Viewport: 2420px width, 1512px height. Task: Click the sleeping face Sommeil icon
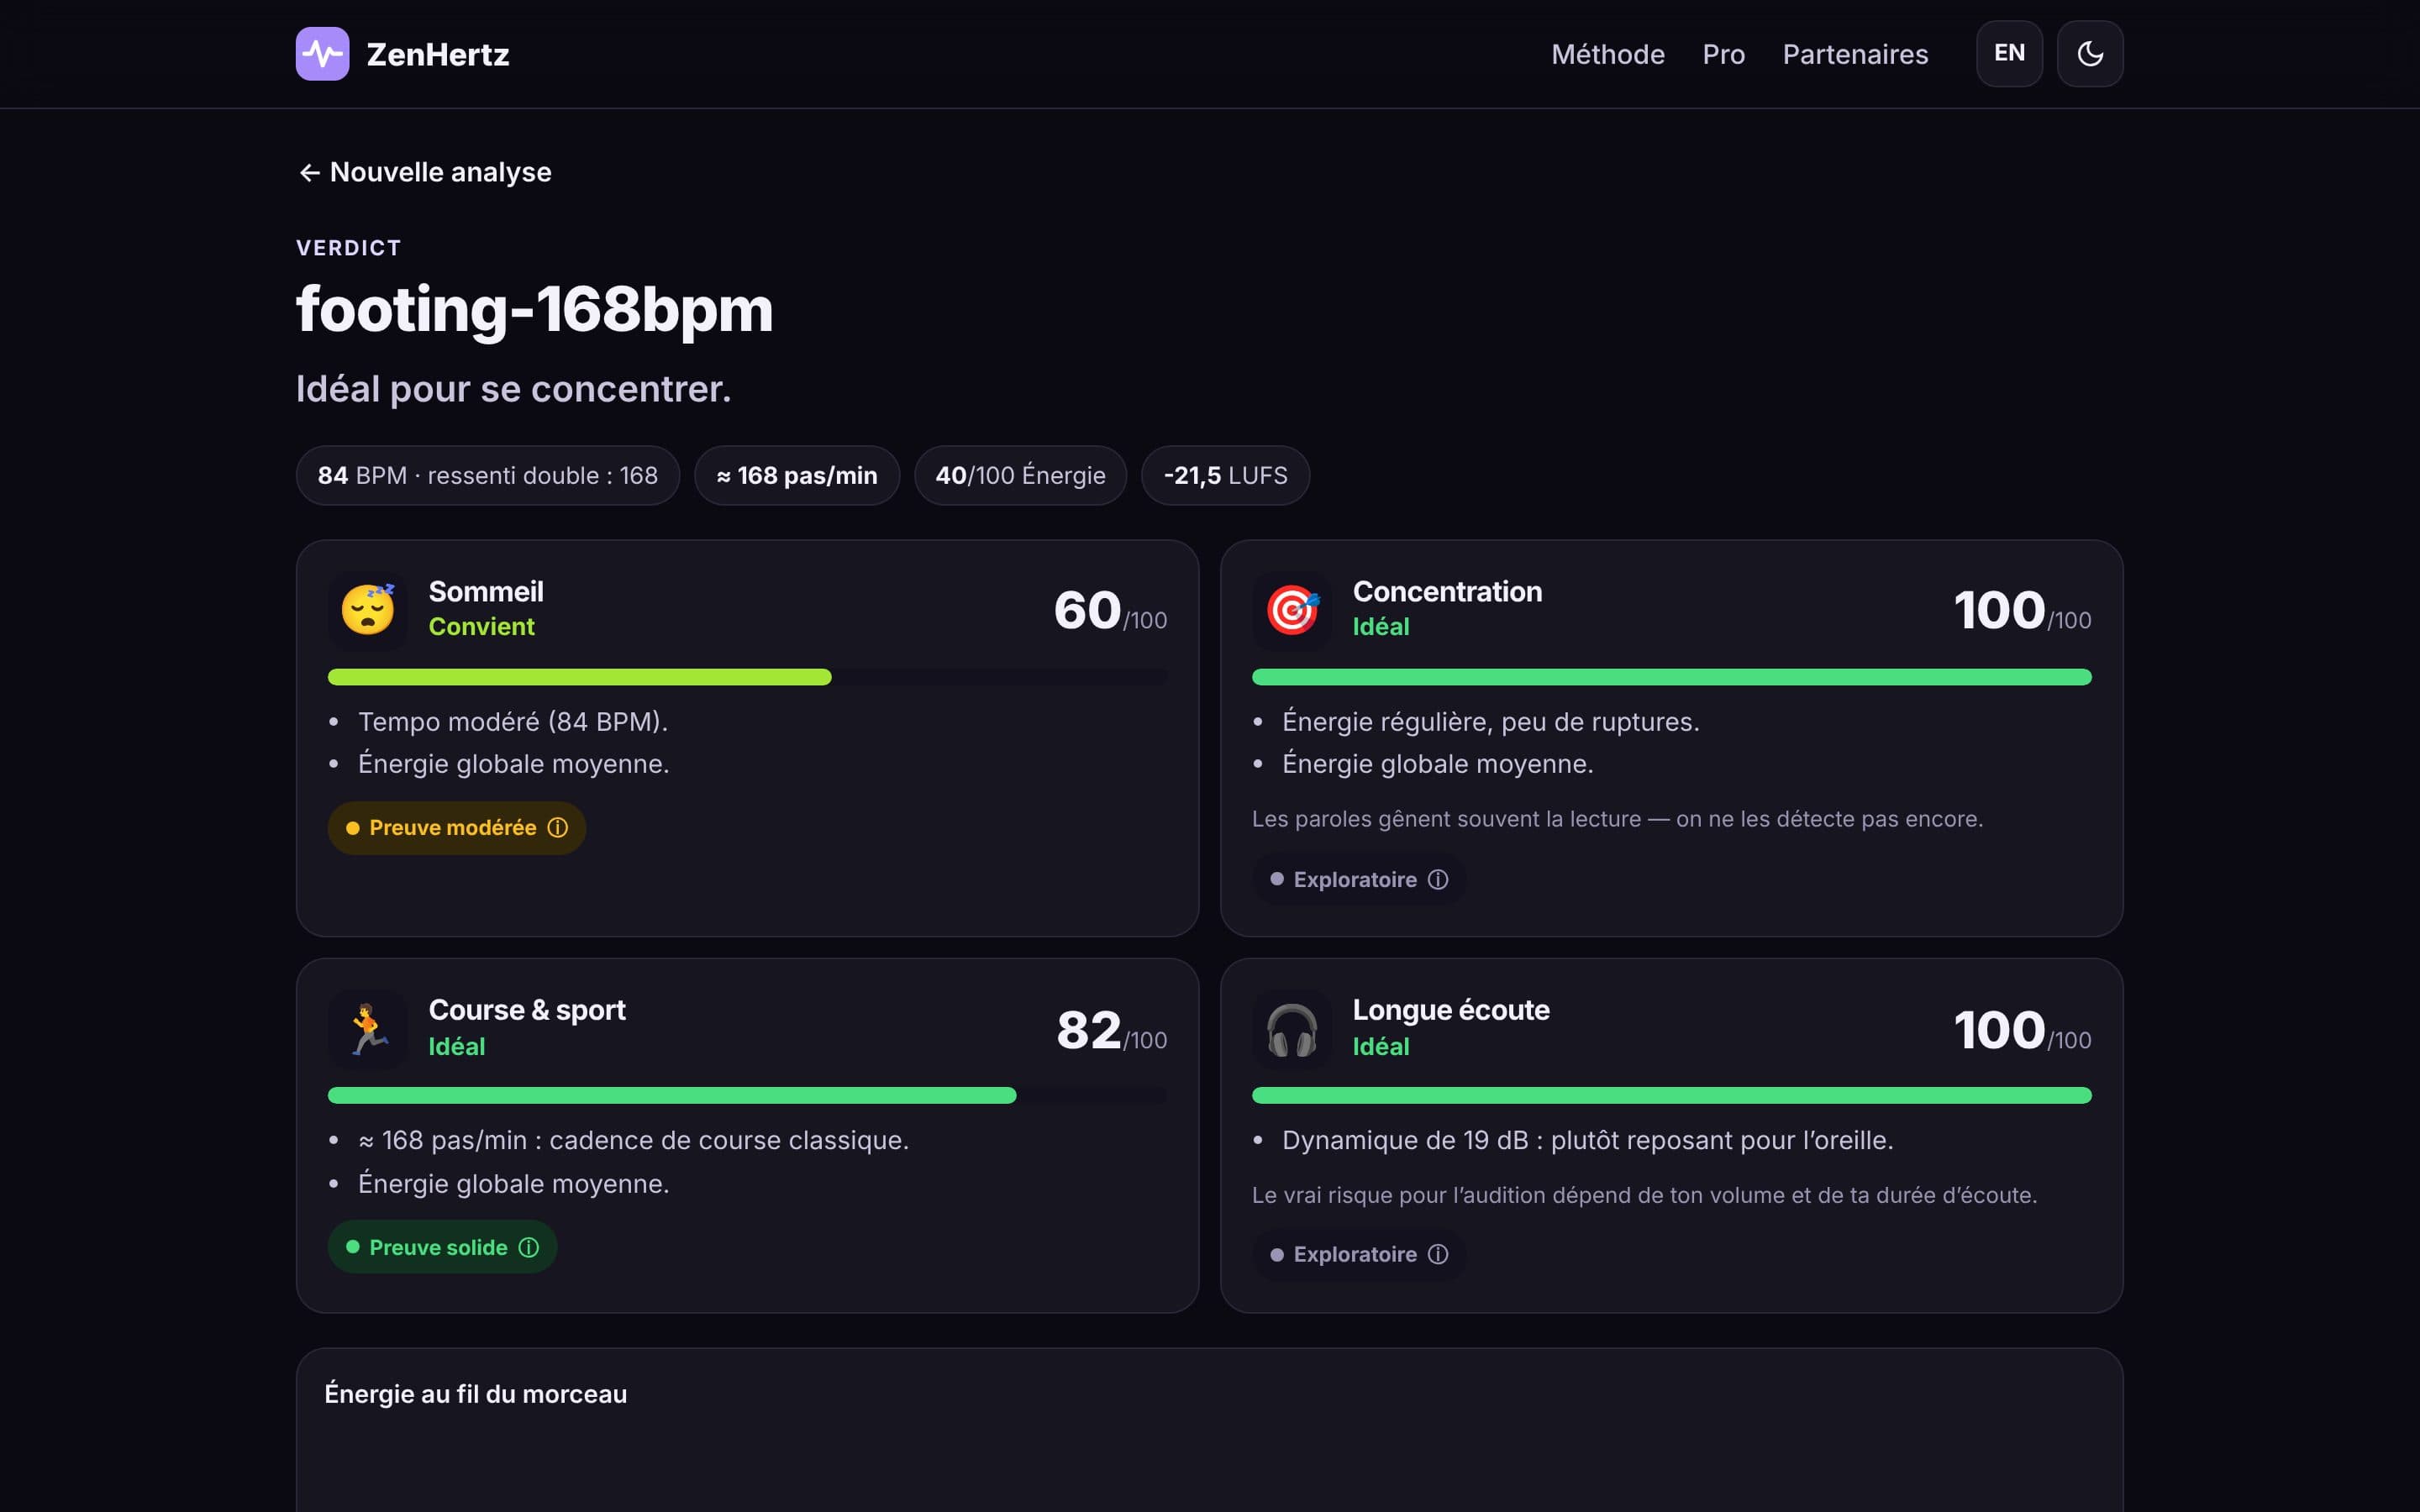(368, 610)
